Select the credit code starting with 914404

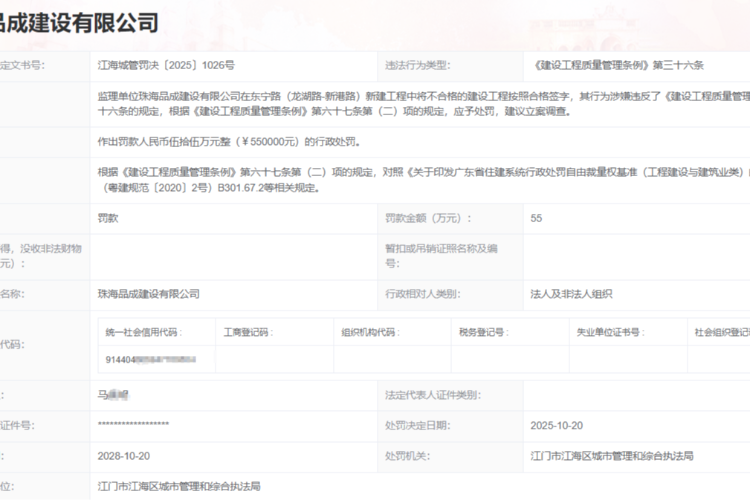[x=150, y=357]
